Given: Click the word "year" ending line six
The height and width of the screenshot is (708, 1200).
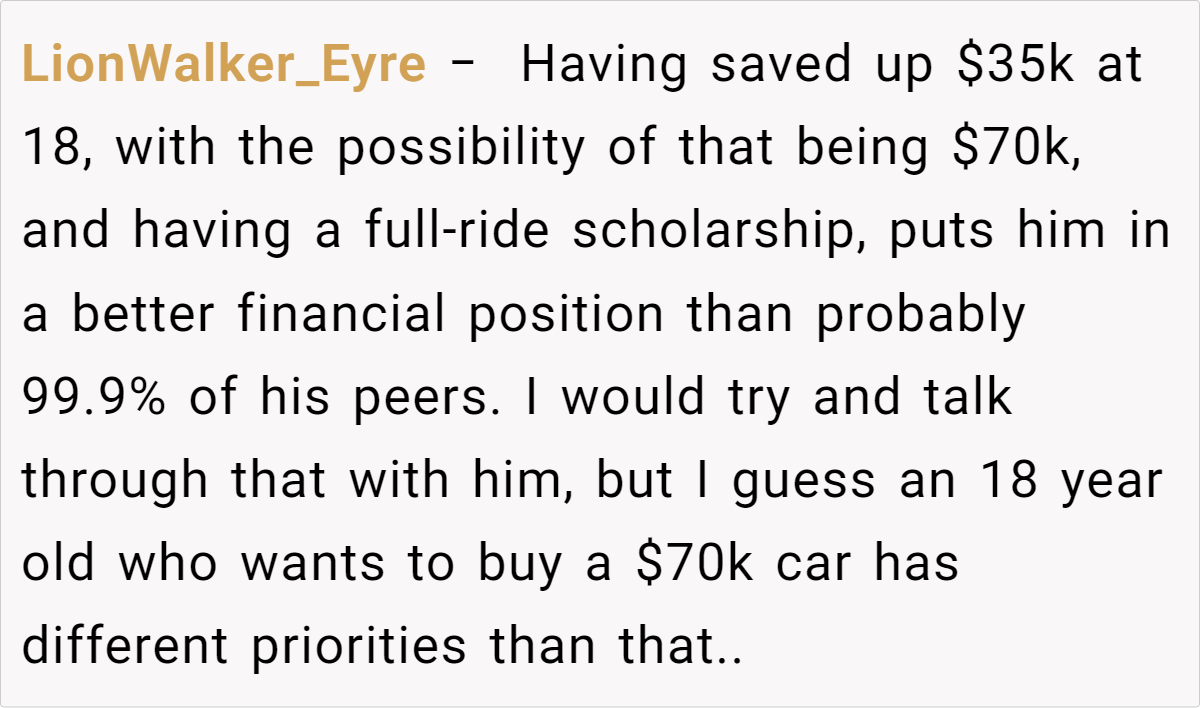Looking at the screenshot, I should 1116,481.
